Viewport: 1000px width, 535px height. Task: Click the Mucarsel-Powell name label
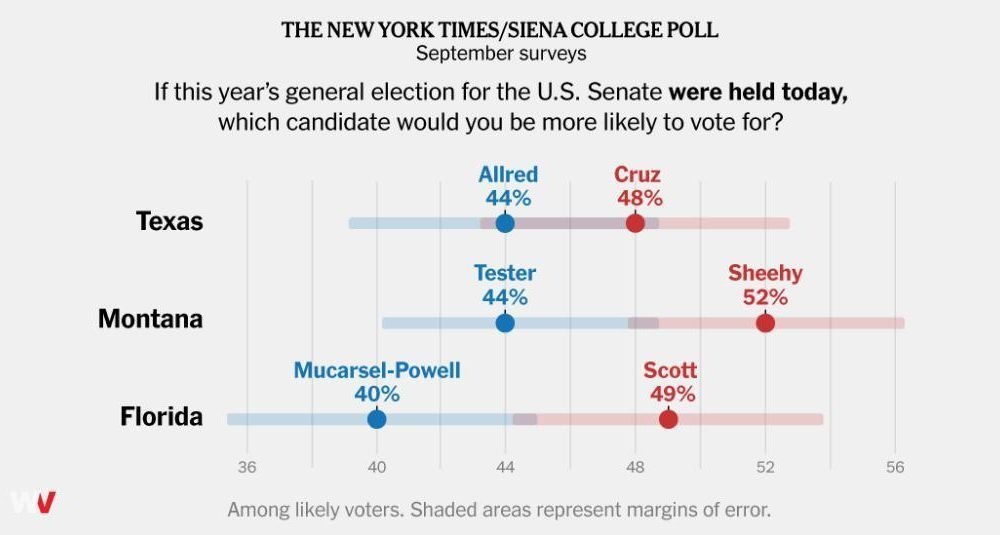tap(377, 370)
